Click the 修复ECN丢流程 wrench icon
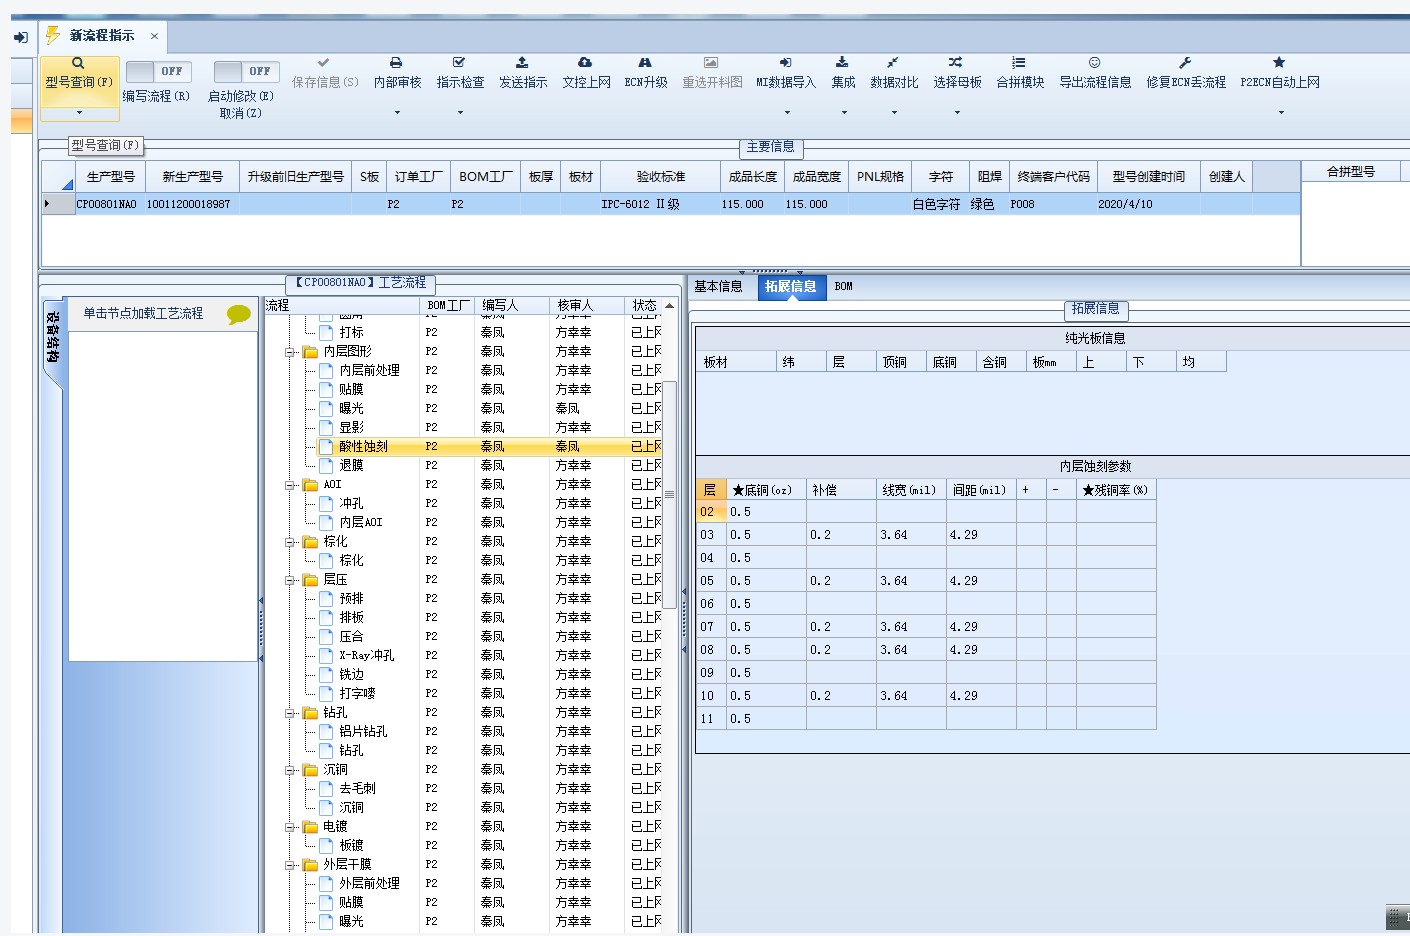This screenshot has height=936, width=1410. point(1185,62)
